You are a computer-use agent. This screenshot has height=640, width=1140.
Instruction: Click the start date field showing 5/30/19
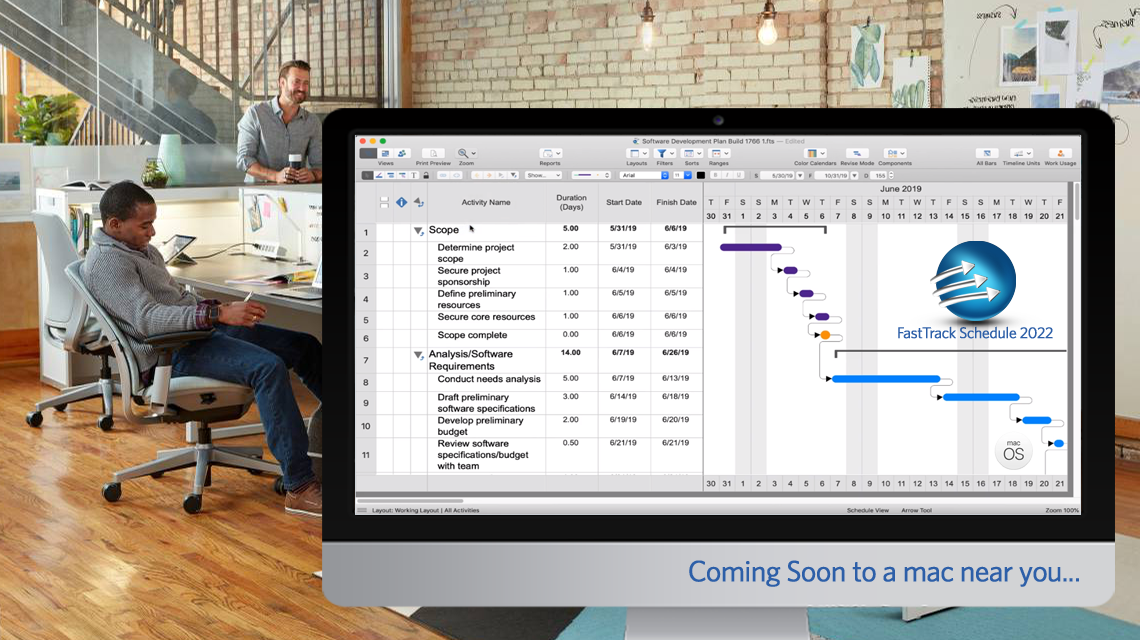click(x=781, y=175)
